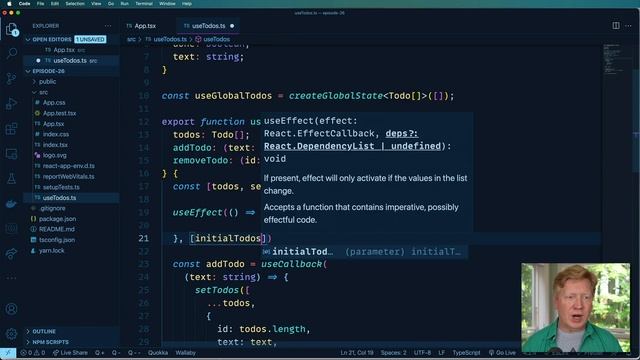Click useTodos function symbol in breadcrumb

click(x=216, y=40)
